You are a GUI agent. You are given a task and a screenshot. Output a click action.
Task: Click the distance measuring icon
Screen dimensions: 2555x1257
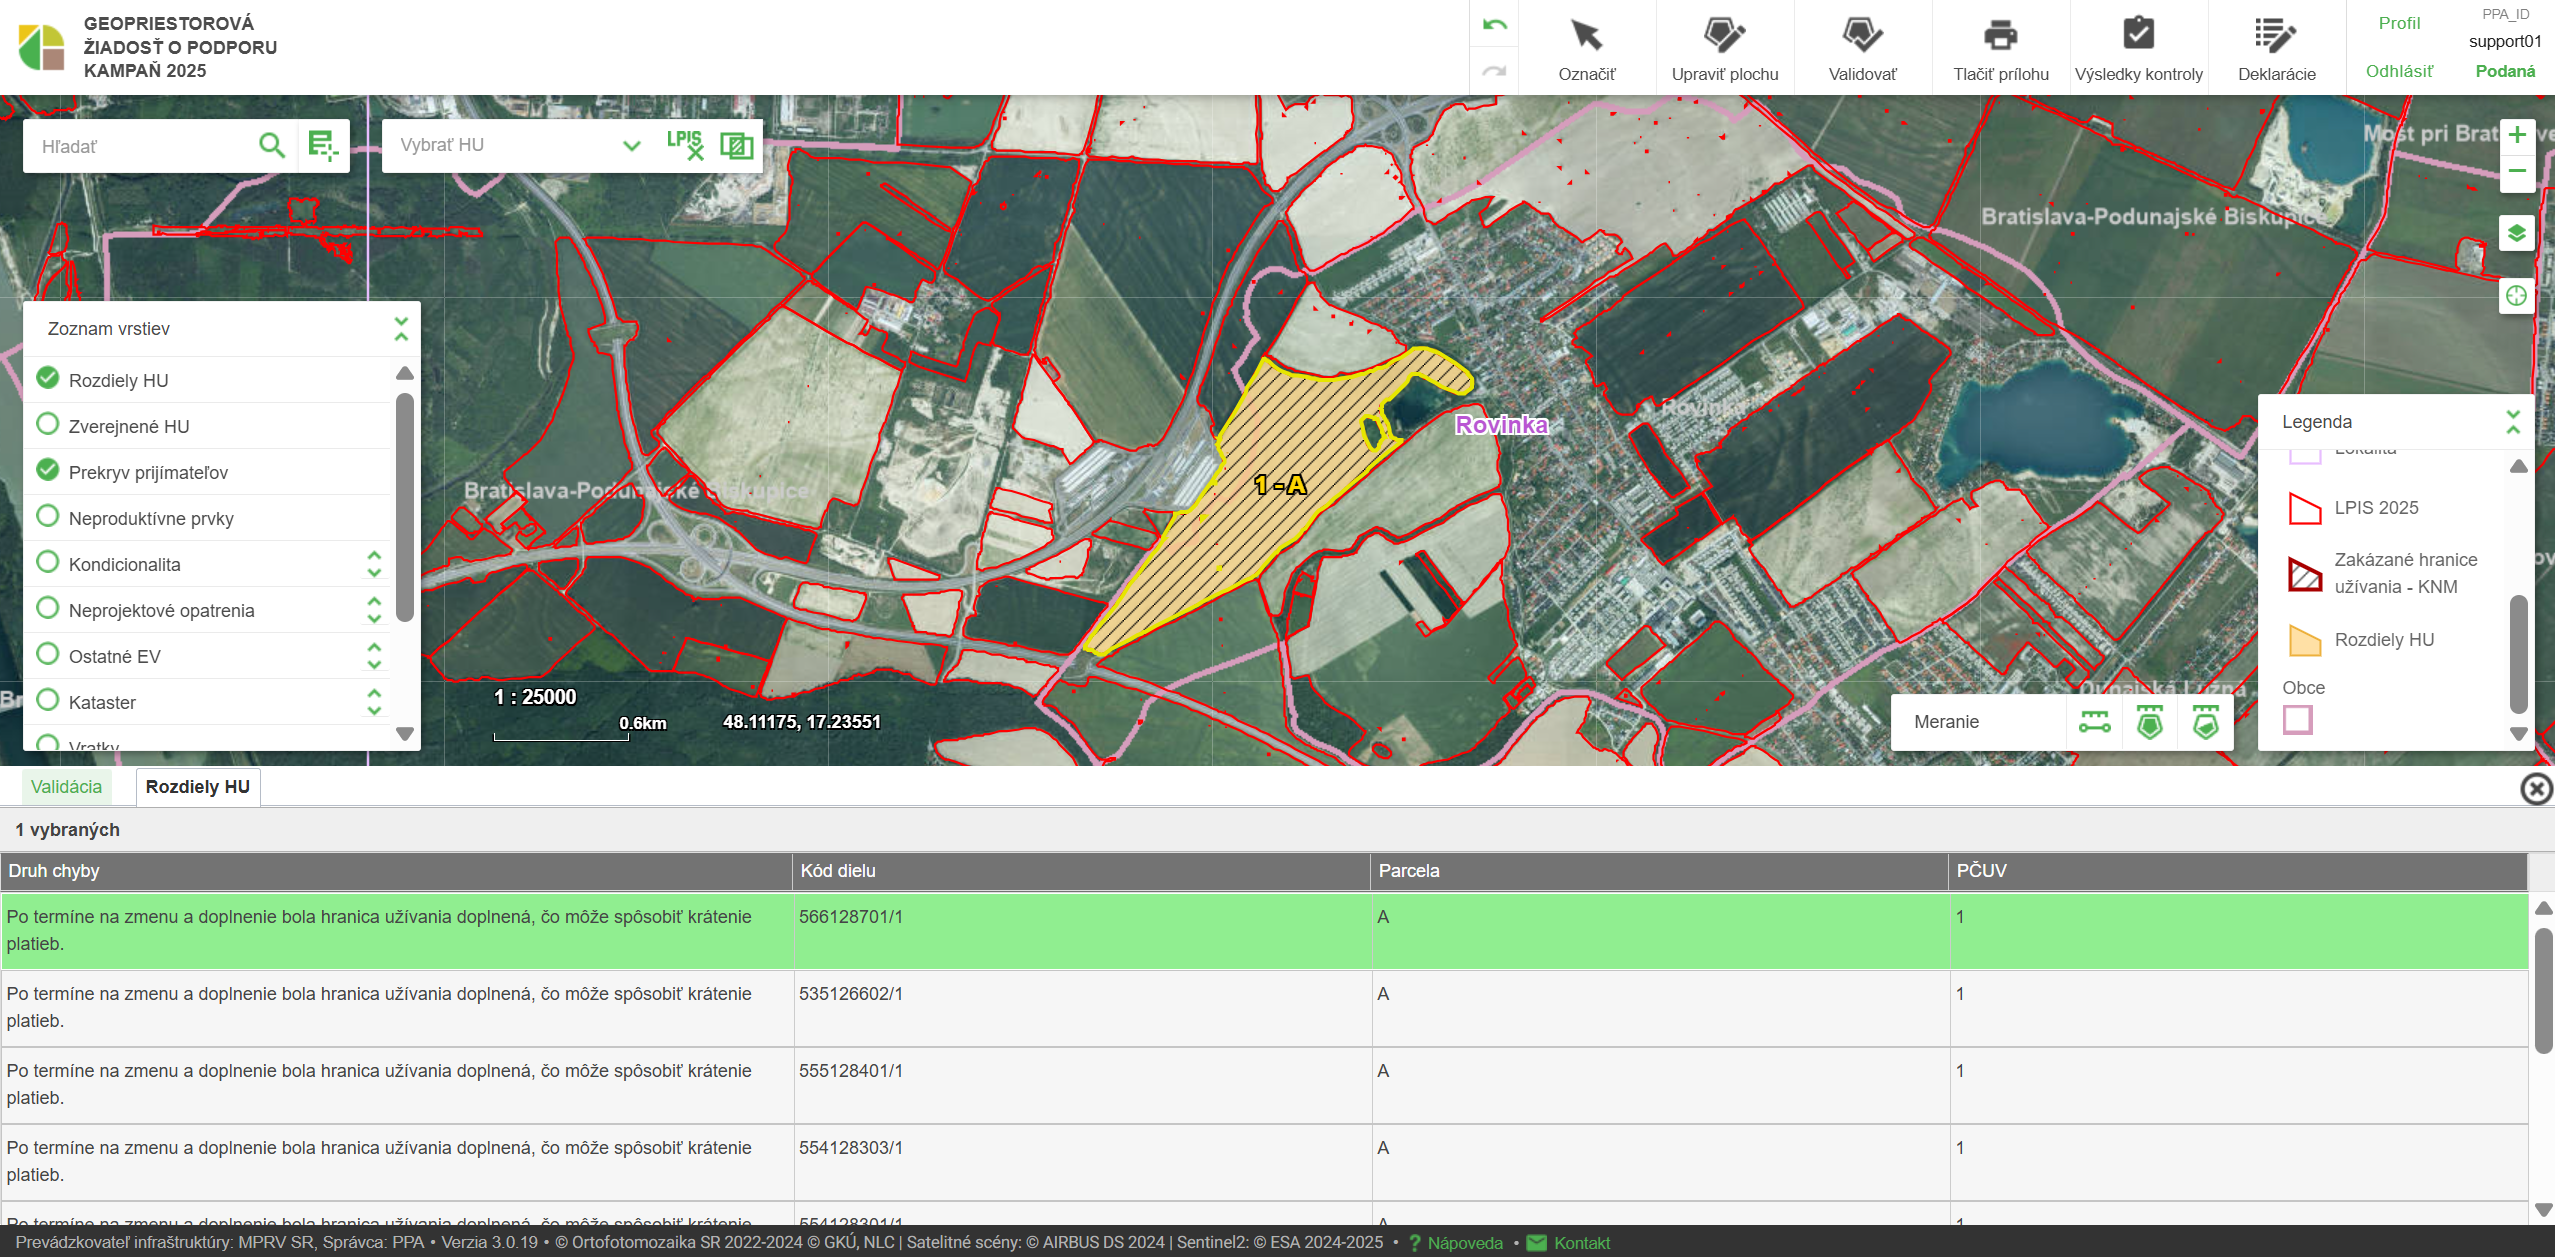pyautogui.click(x=2094, y=722)
